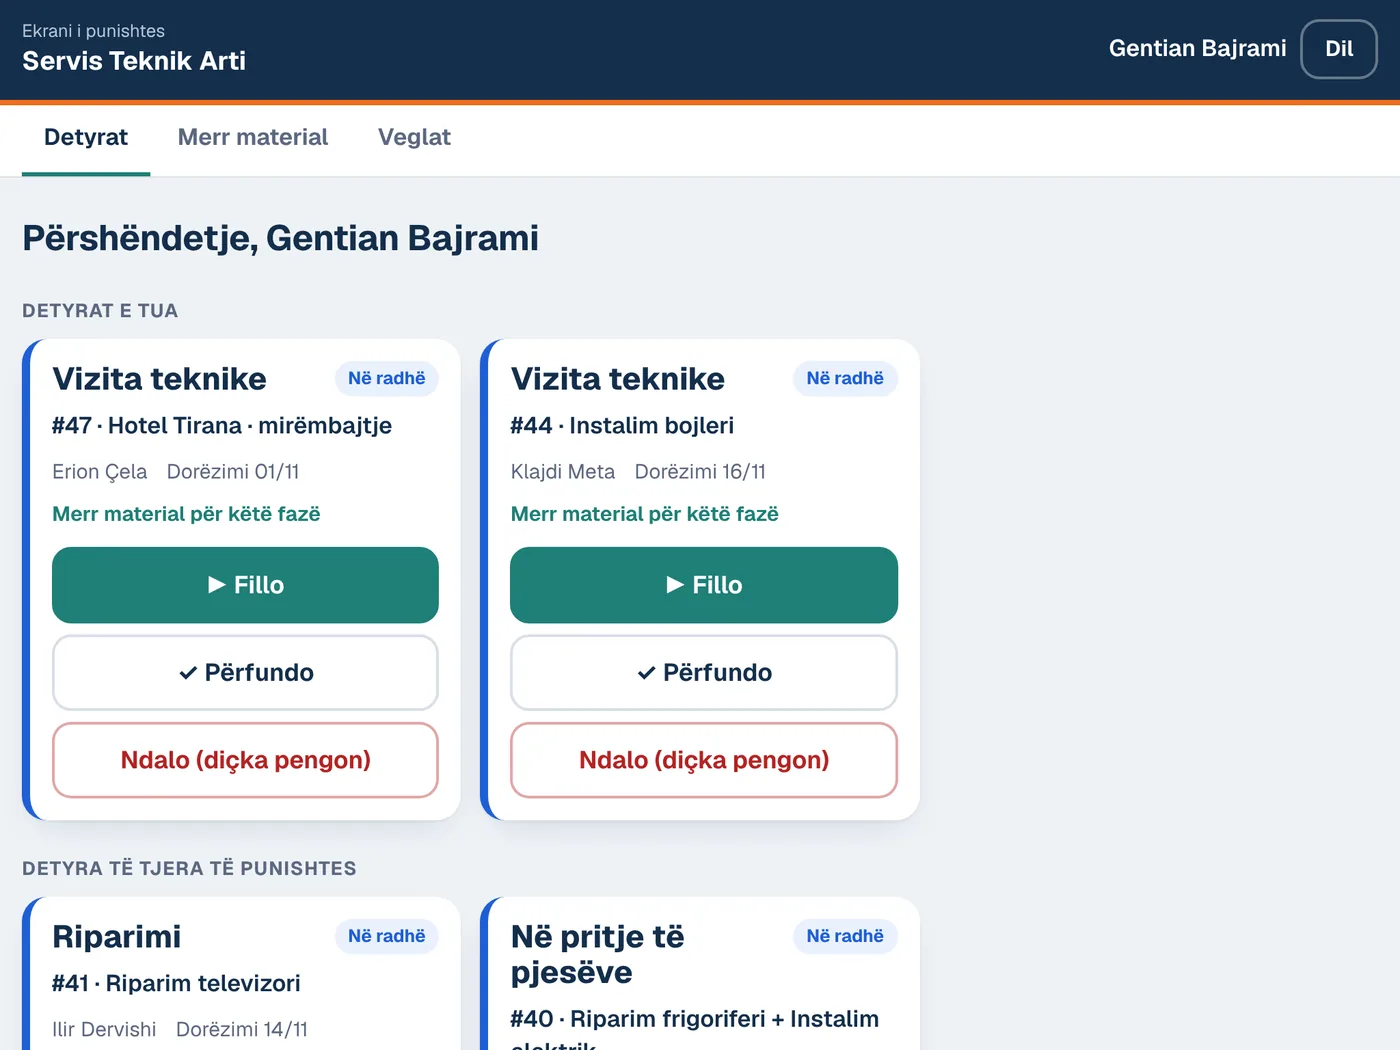Open the Veglat tab
The height and width of the screenshot is (1050, 1400).
(x=414, y=138)
